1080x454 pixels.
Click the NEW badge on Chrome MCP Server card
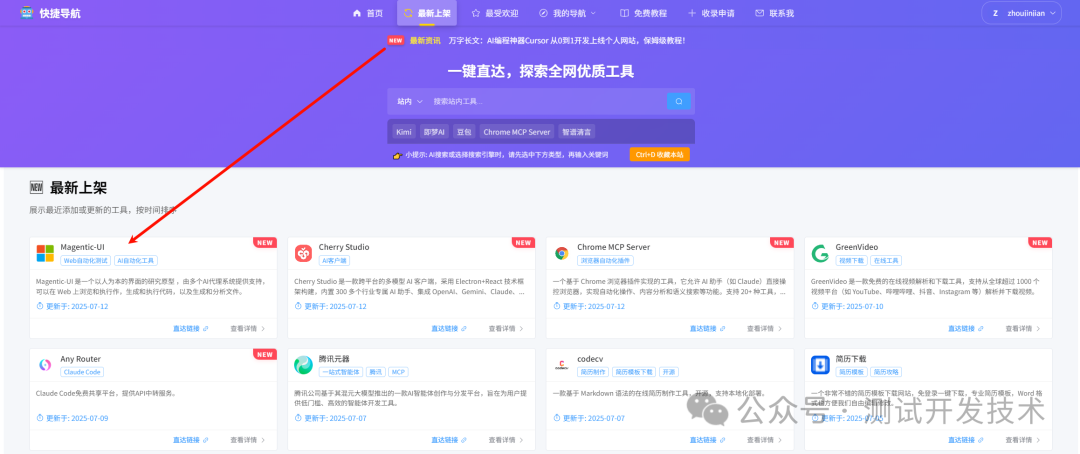point(782,243)
